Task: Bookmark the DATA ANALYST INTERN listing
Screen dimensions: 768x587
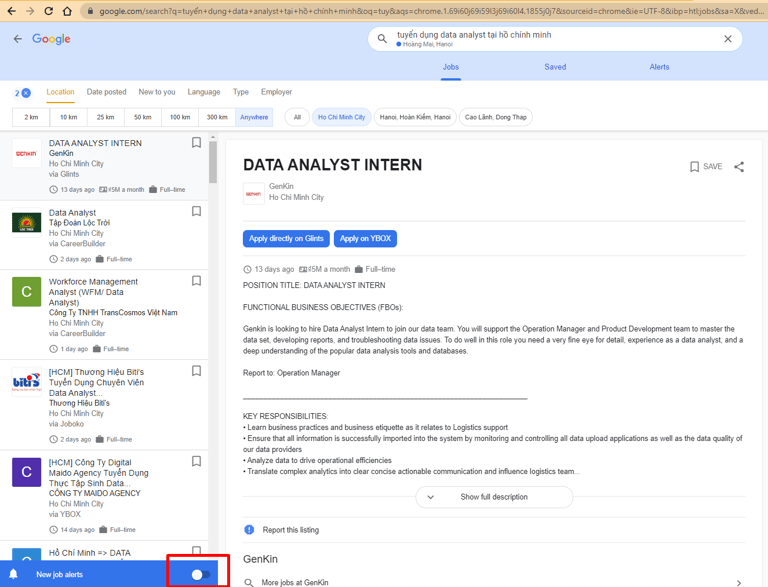Action: pos(196,143)
